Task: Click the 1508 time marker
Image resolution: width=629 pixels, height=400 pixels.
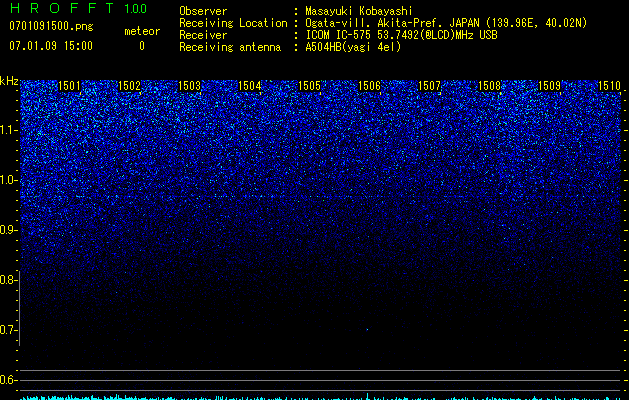Action: (490, 86)
